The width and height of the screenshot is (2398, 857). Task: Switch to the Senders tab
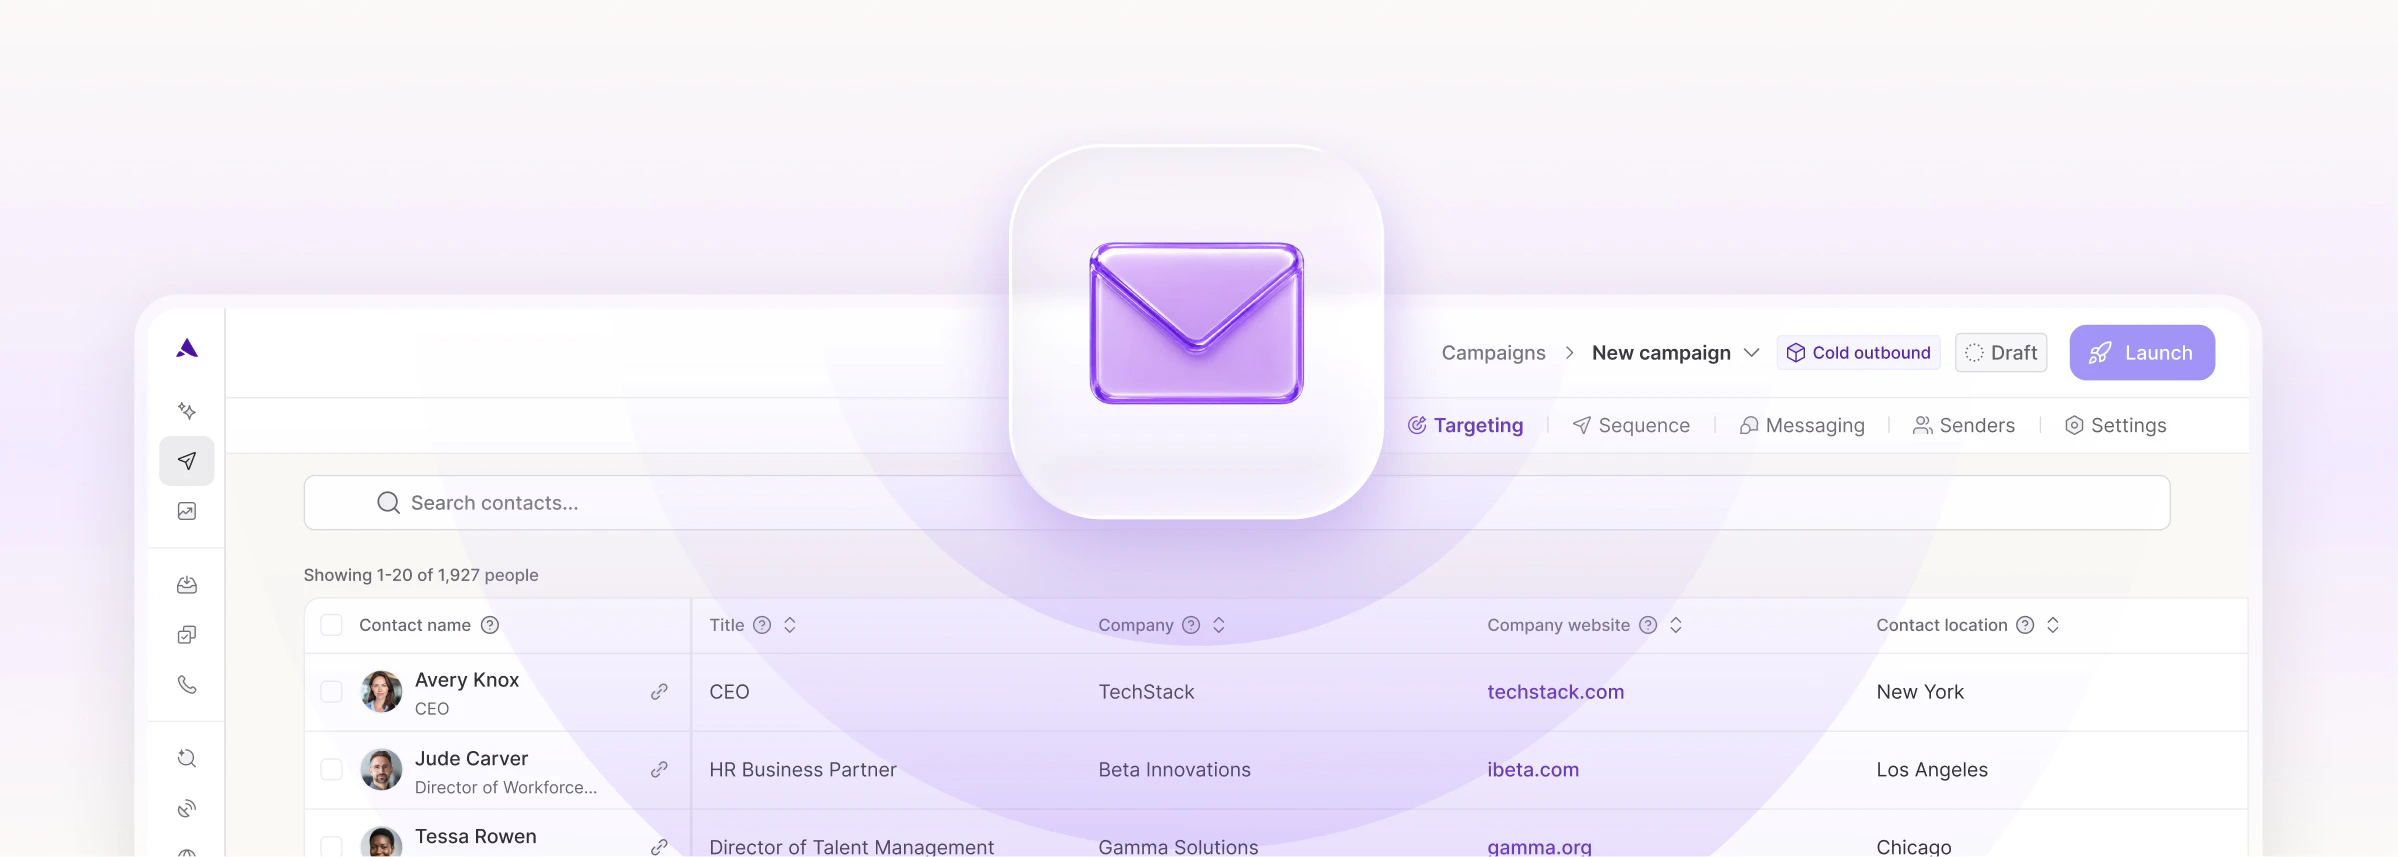click(1964, 425)
